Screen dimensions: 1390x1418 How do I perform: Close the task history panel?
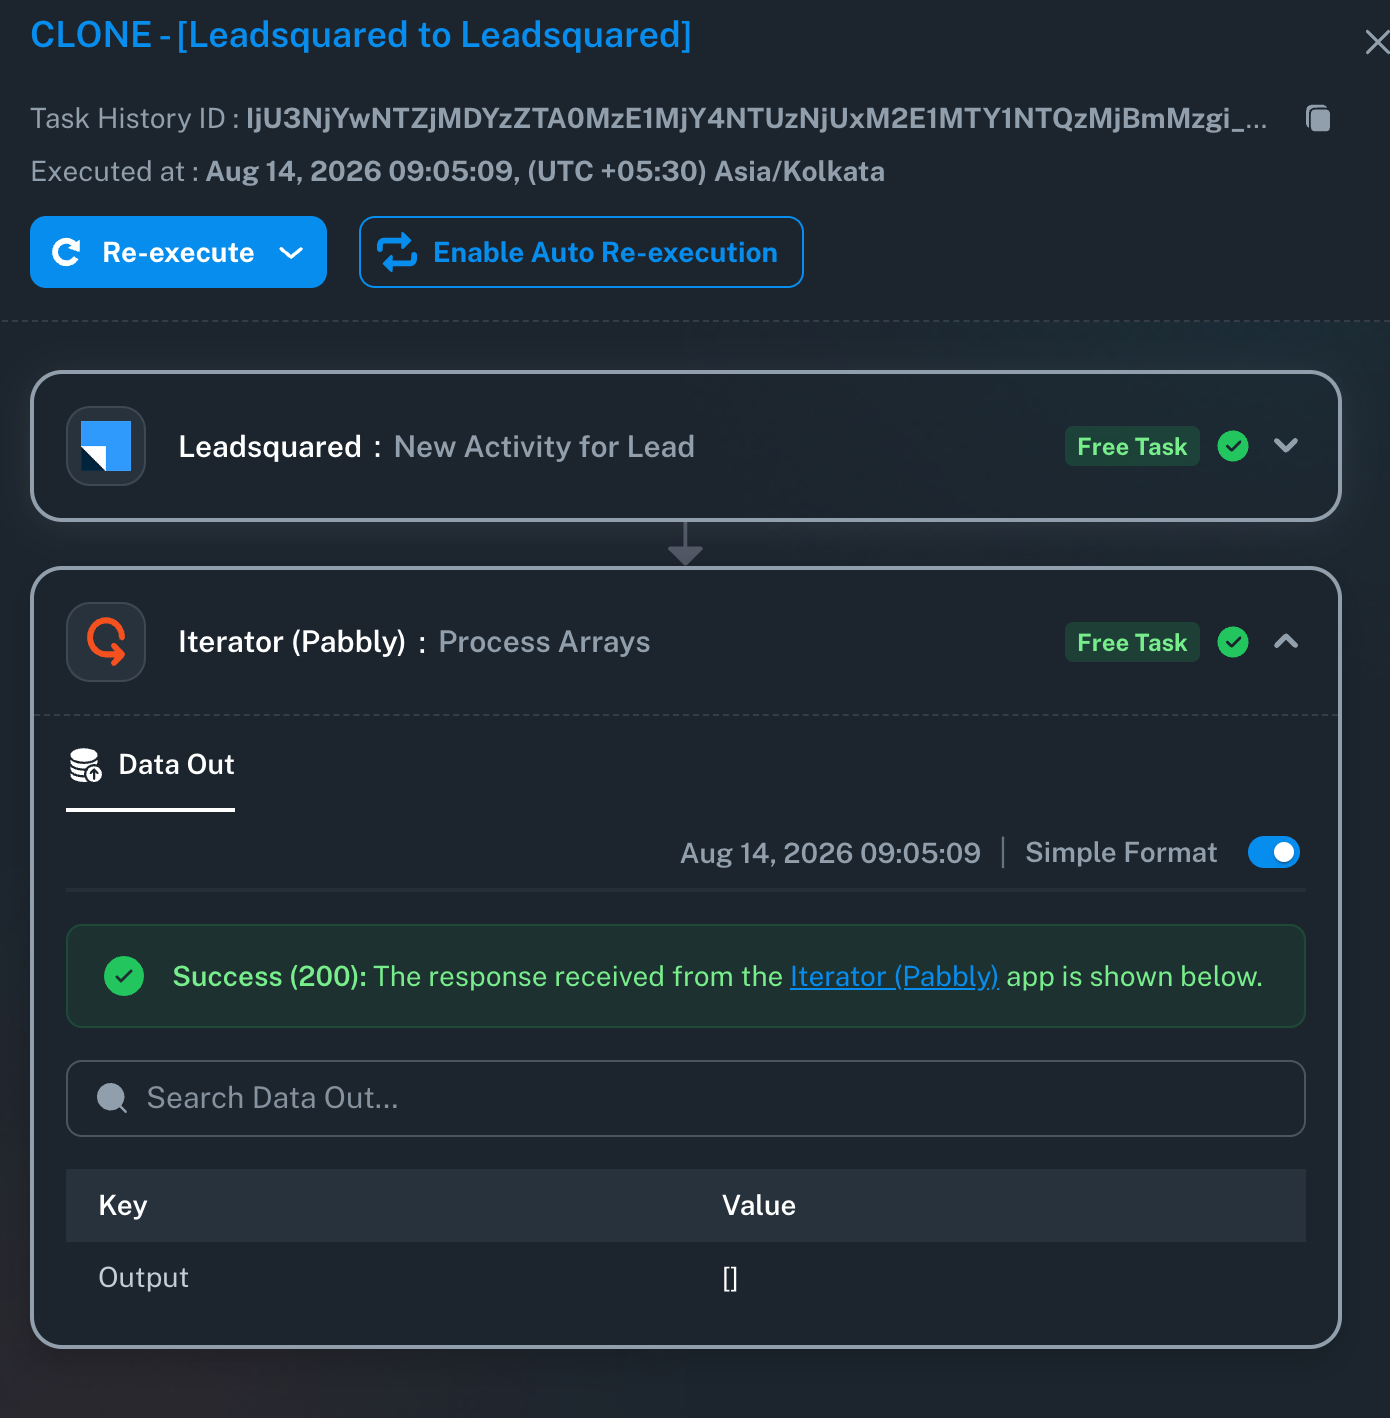pos(1377,42)
